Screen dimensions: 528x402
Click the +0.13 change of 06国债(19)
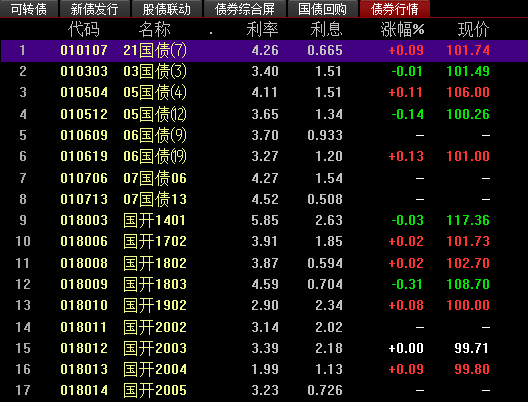click(406, 156)
